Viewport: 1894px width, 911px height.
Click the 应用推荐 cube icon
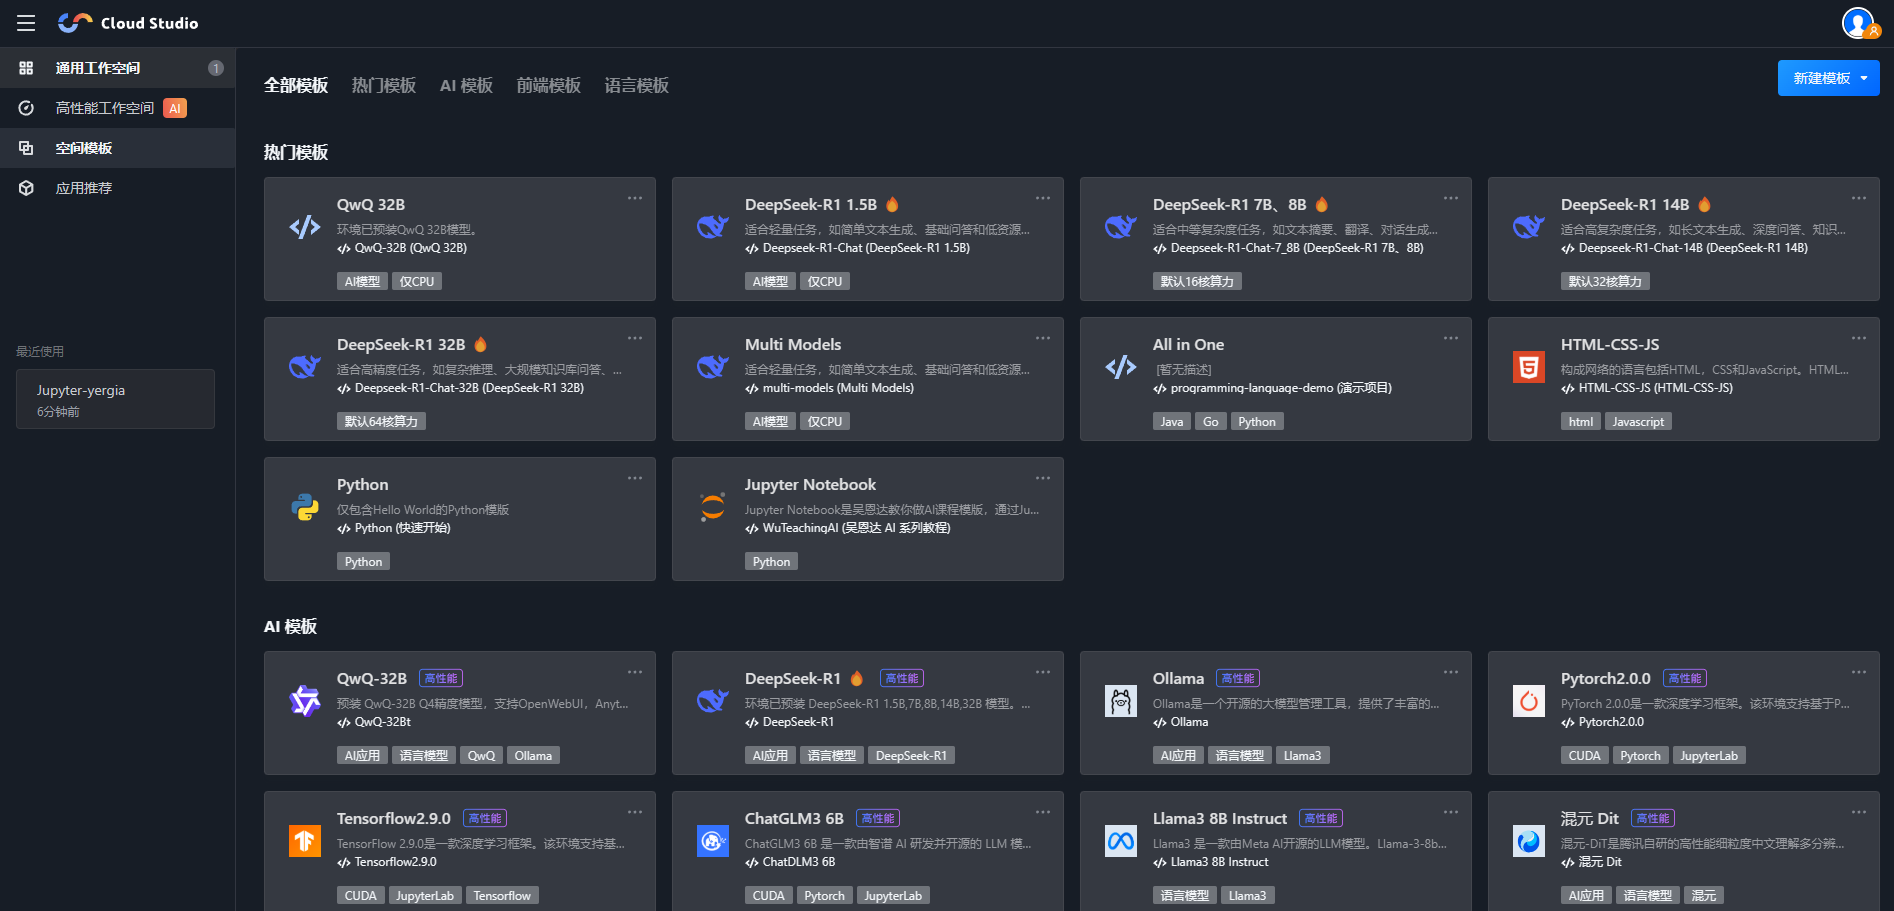26,188
